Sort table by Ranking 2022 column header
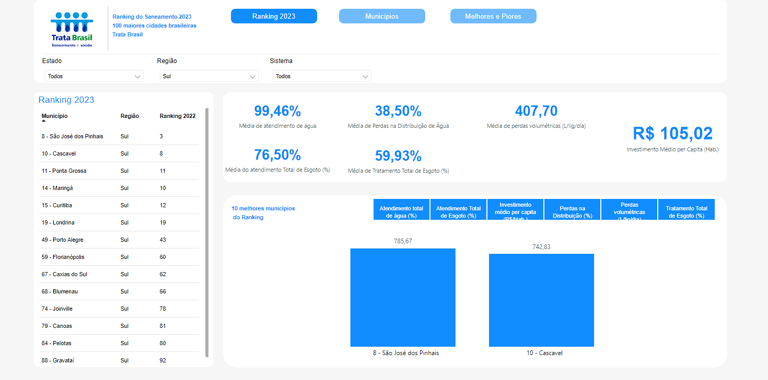The image size is (768, 380). pyautogui.click(x=177, y=116)
